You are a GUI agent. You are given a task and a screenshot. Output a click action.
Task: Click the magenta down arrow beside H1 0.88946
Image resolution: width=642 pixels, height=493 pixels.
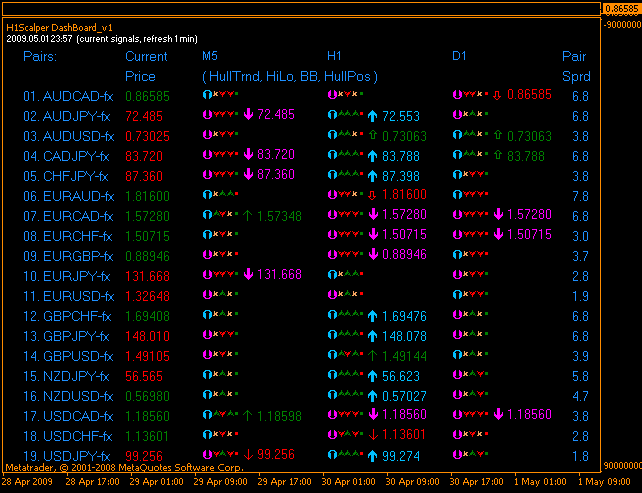373,254
